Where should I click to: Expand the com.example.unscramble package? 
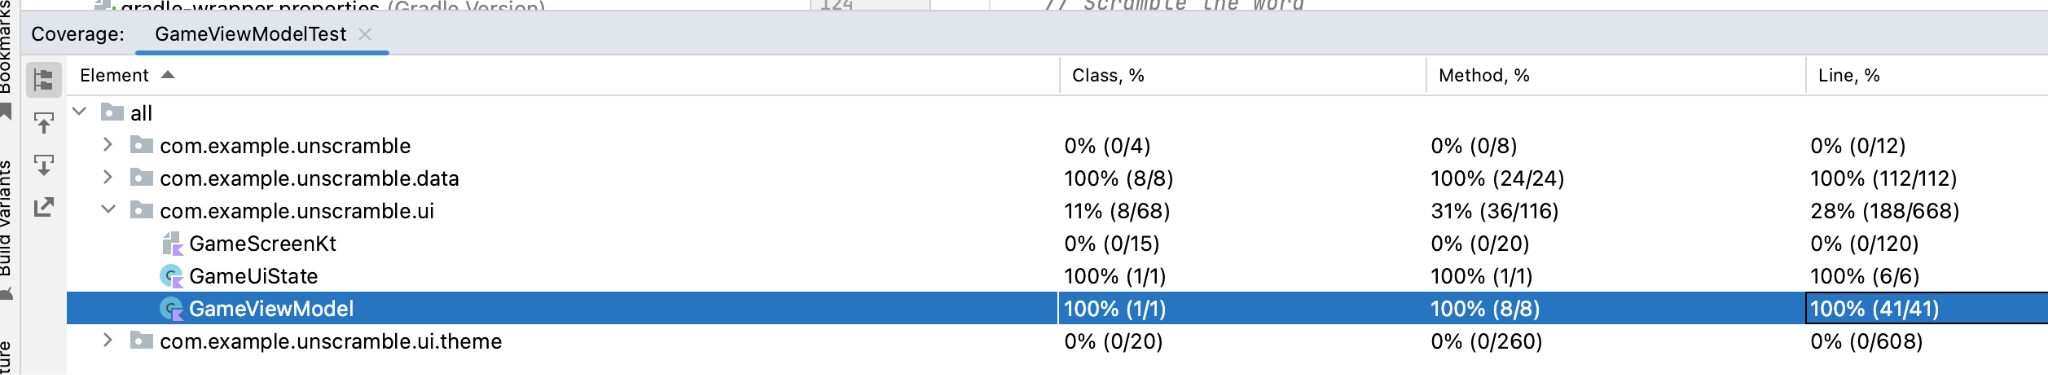(x=108, y=145)
